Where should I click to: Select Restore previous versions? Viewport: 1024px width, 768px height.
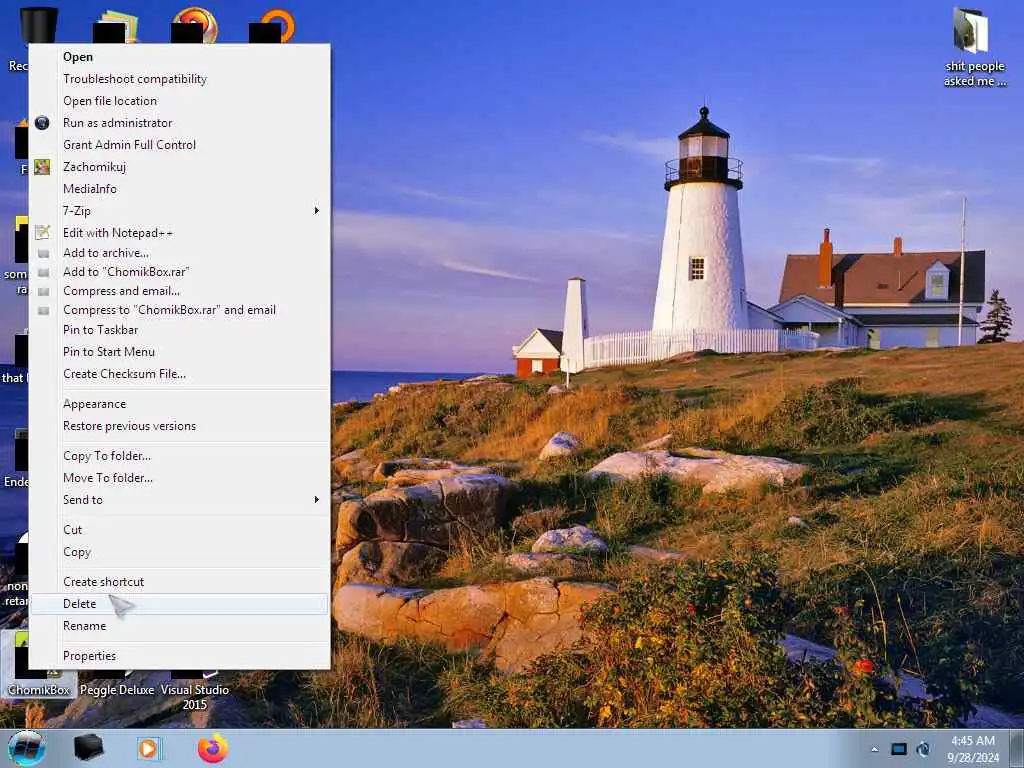[179, 426]
